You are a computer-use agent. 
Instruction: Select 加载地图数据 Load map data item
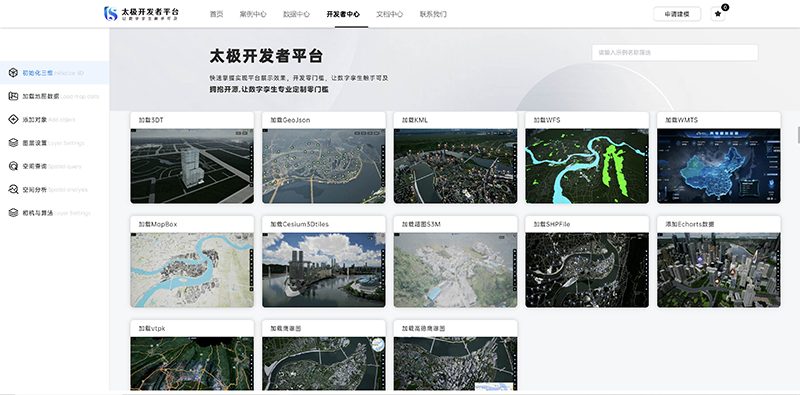55,96
